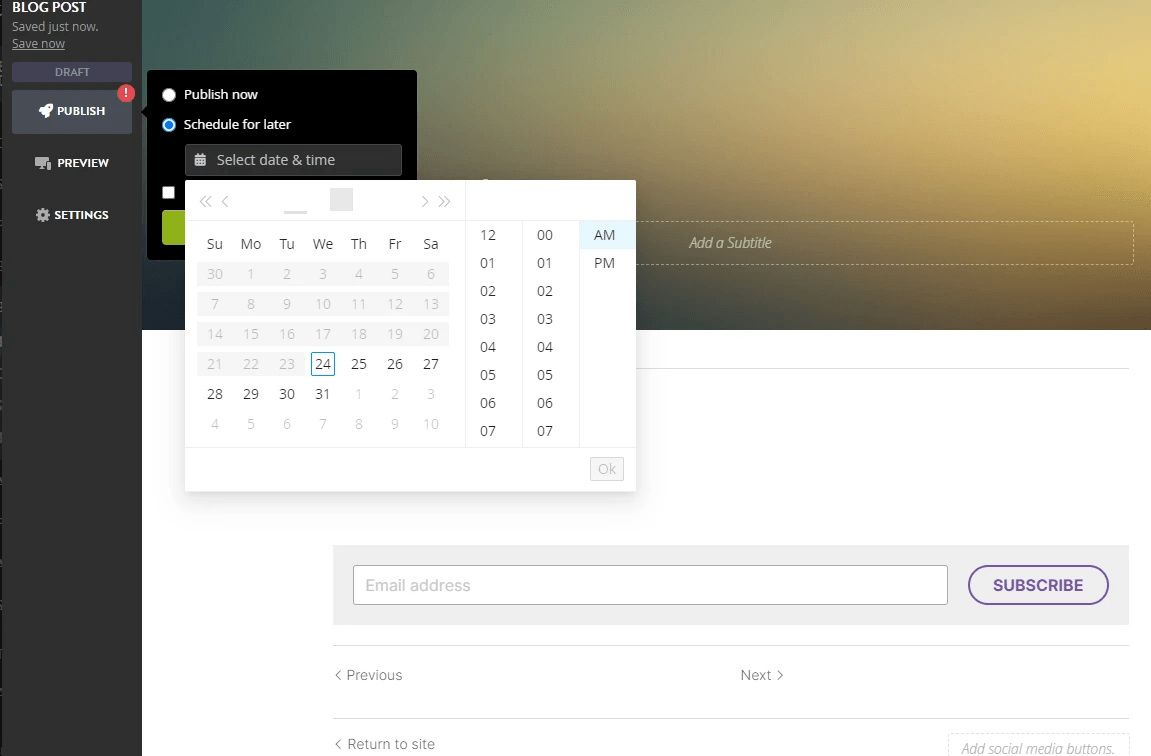1151x756 pixels.
Task: Select the Publish now radio button
Action: 168,94
